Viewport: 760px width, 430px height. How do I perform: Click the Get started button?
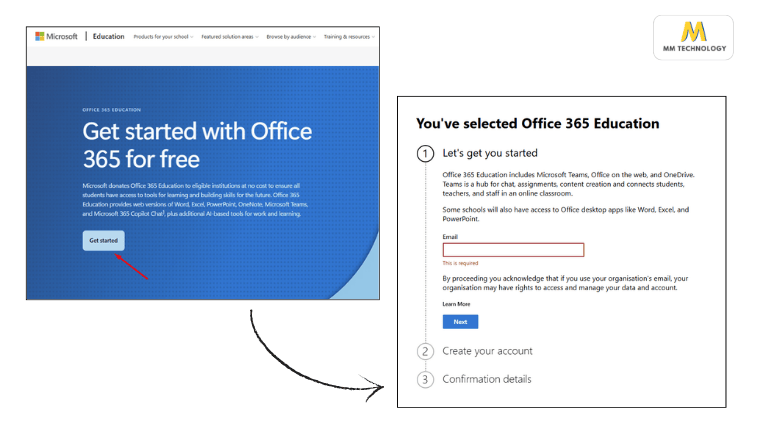coord(103,240)
